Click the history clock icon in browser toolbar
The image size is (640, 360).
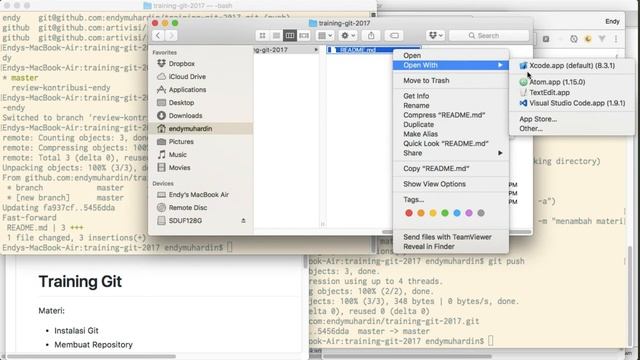[x=574, y=39]
